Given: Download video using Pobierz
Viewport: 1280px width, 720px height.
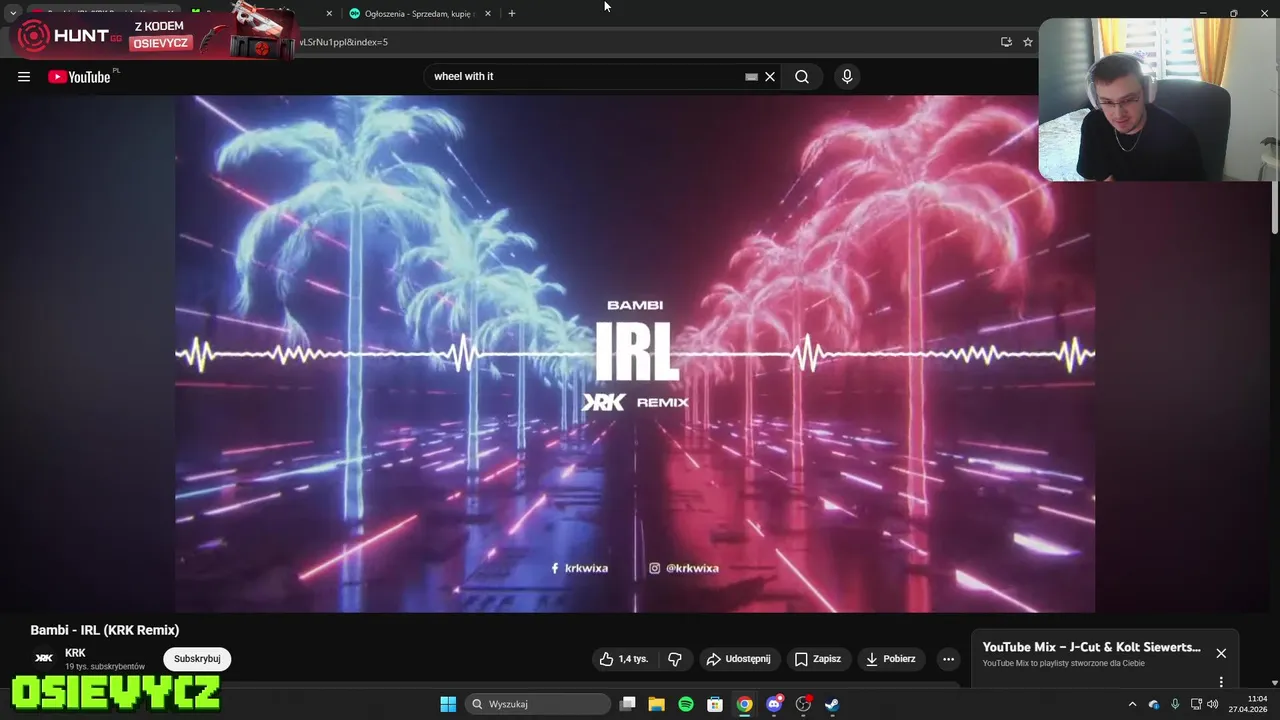Looking at the screenshot, I should click(x=890, y=659).
